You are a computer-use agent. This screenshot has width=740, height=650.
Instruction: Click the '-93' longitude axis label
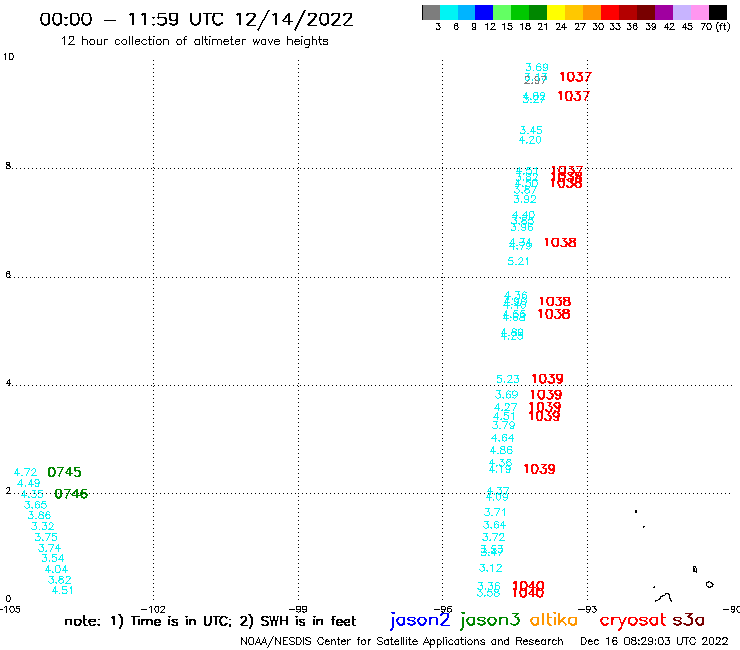[x=588, y=609]
